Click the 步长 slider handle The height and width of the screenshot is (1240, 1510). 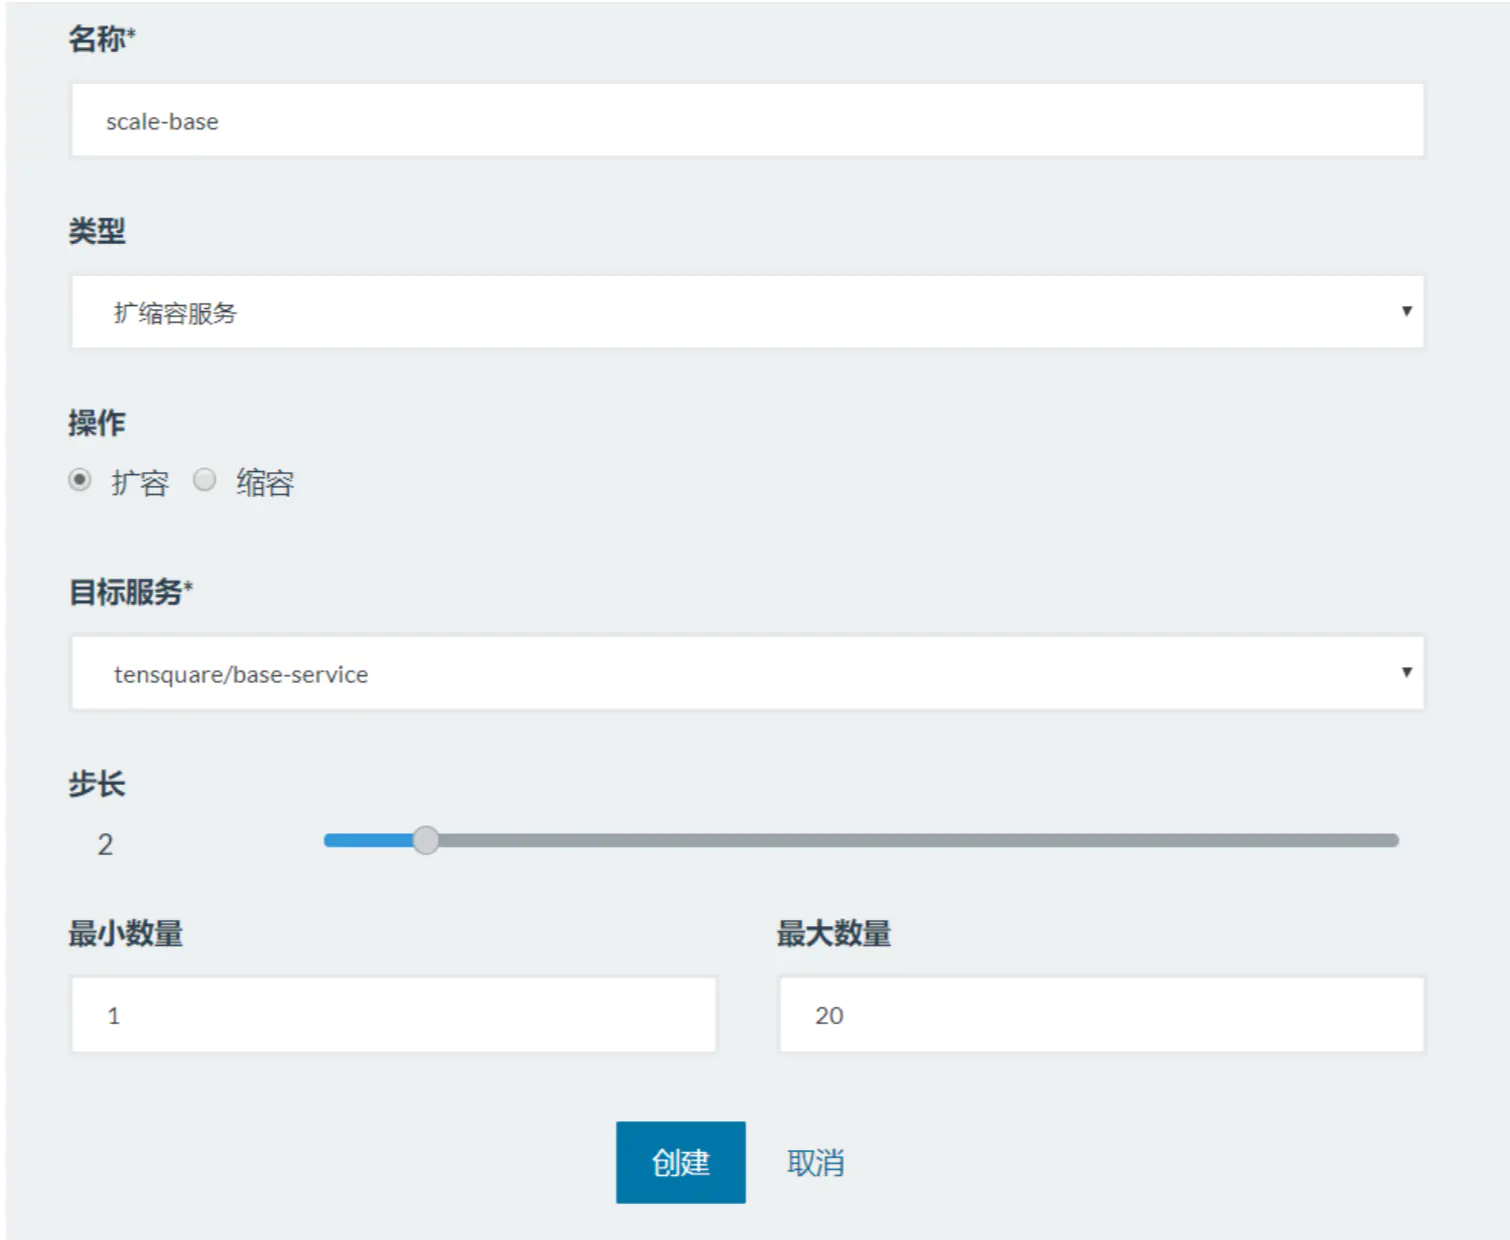click(426, 840)
